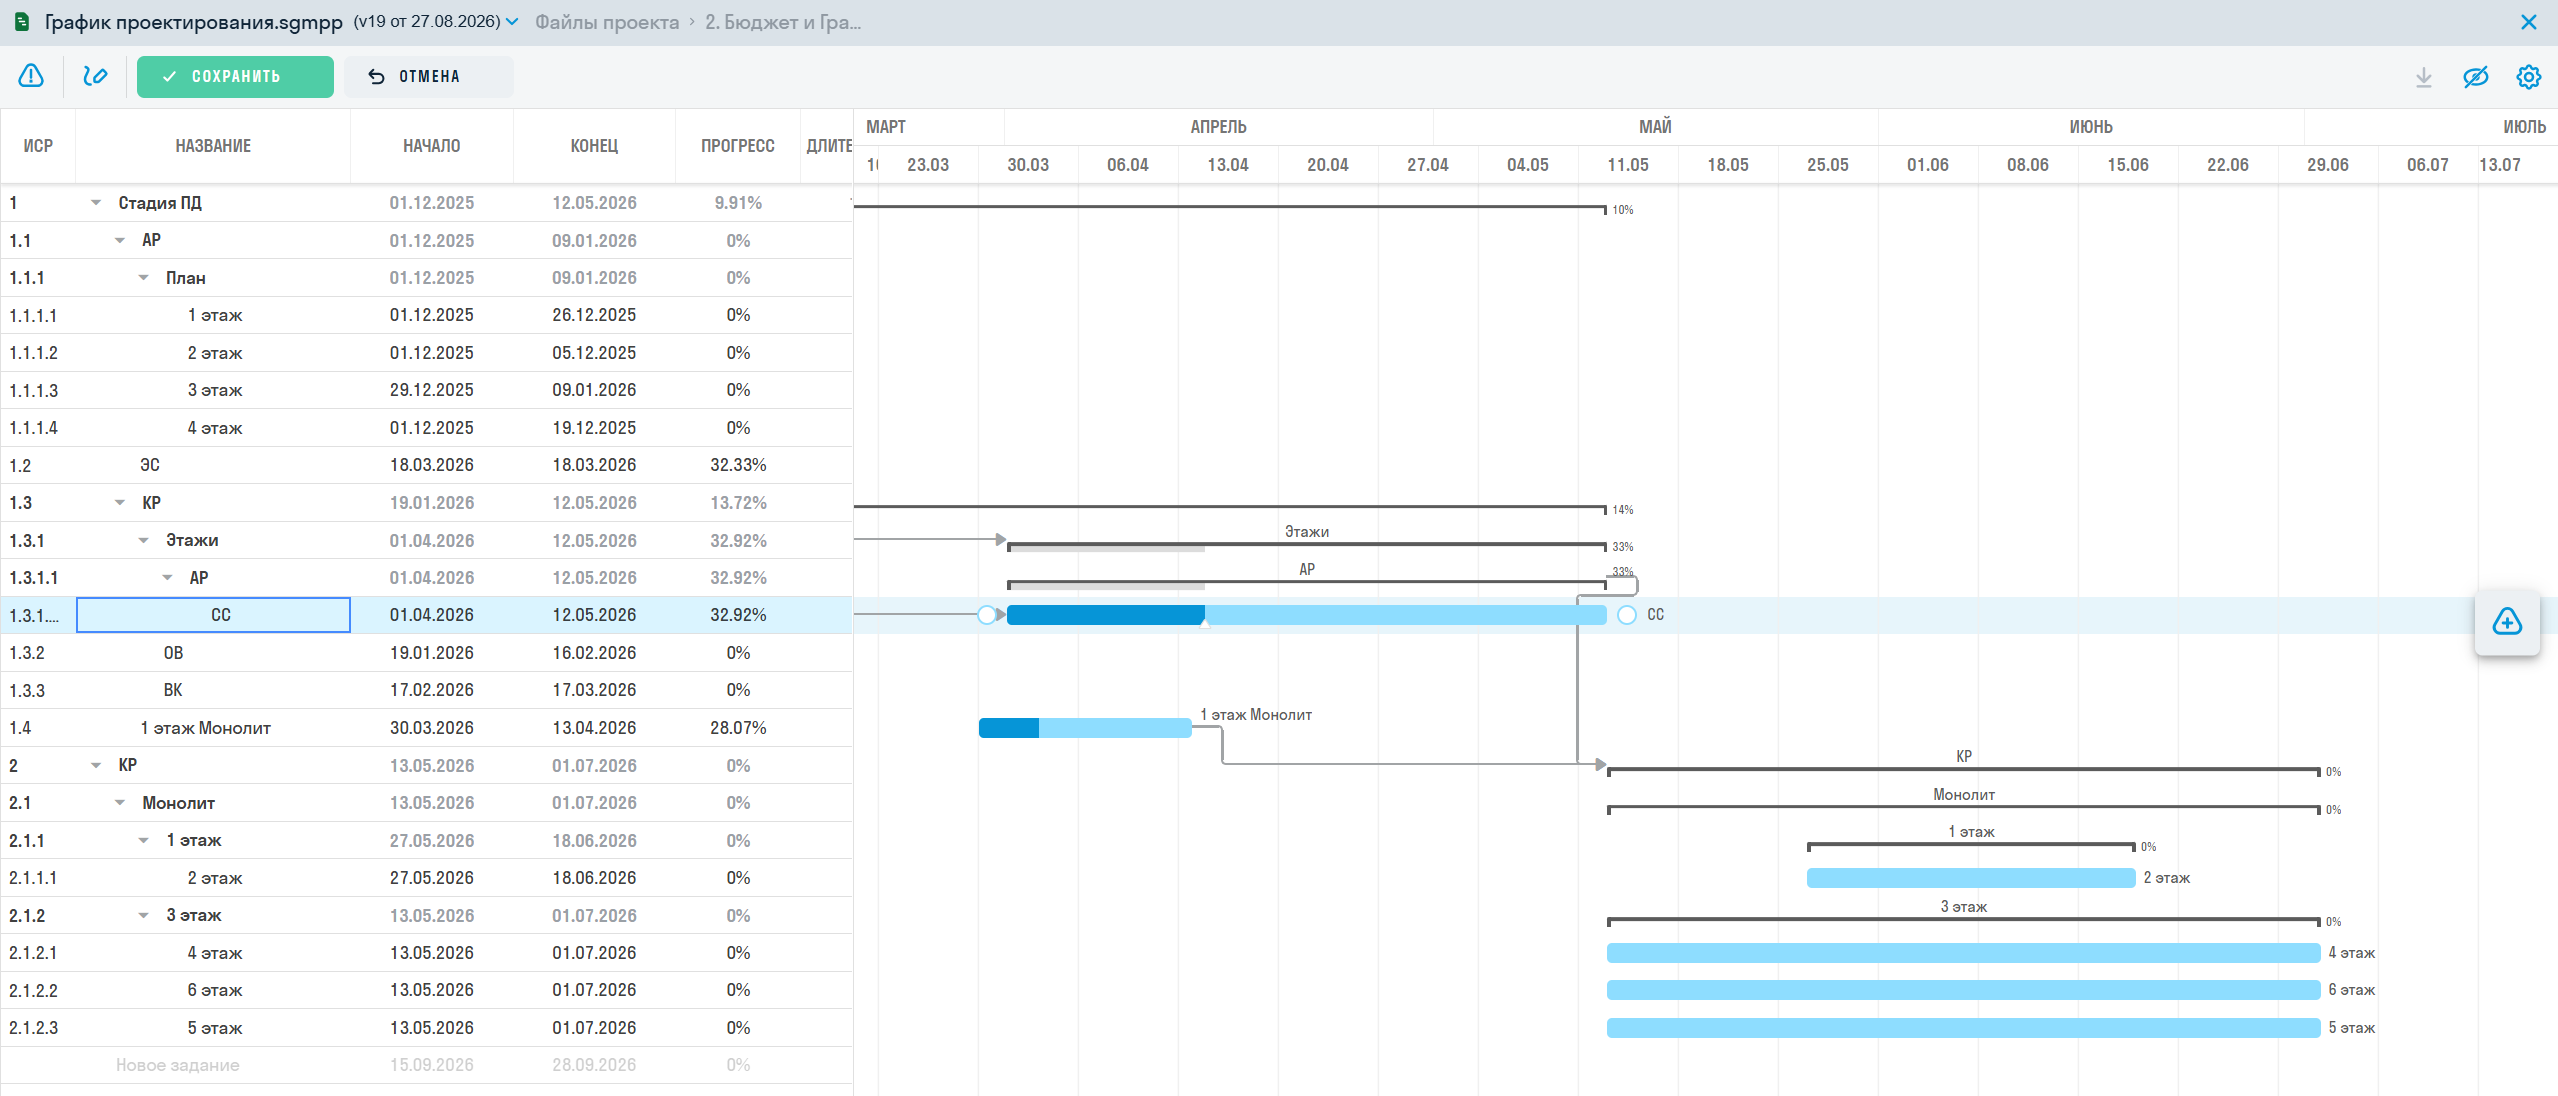This screenshot has height=1096, width=2558.
Task: Select the 5 этаж task row name
Action: pyautogui.click(x=215, y=1028)
